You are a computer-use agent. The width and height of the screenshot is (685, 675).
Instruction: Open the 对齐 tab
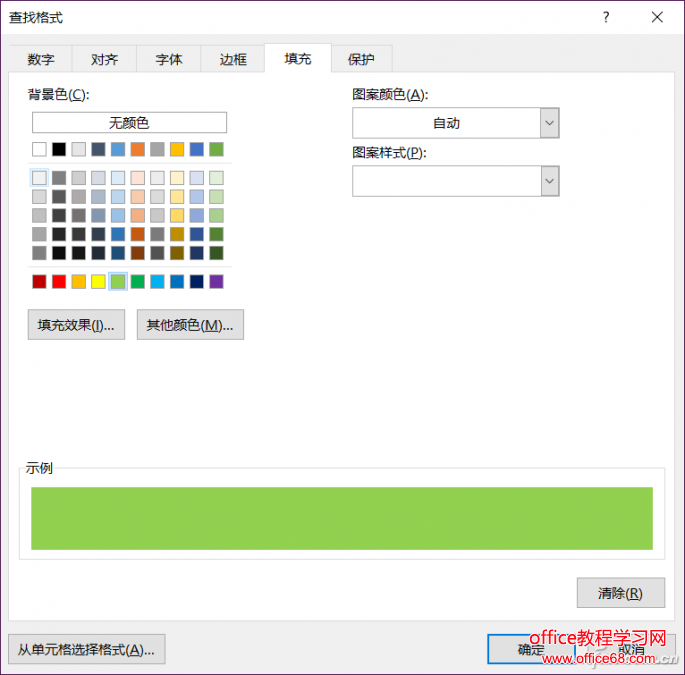tap(104, 59)
